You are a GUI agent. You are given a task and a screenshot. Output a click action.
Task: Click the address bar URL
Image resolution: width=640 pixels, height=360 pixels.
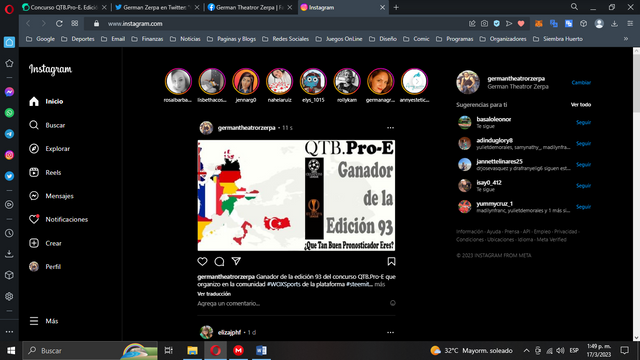pos(135,24)
